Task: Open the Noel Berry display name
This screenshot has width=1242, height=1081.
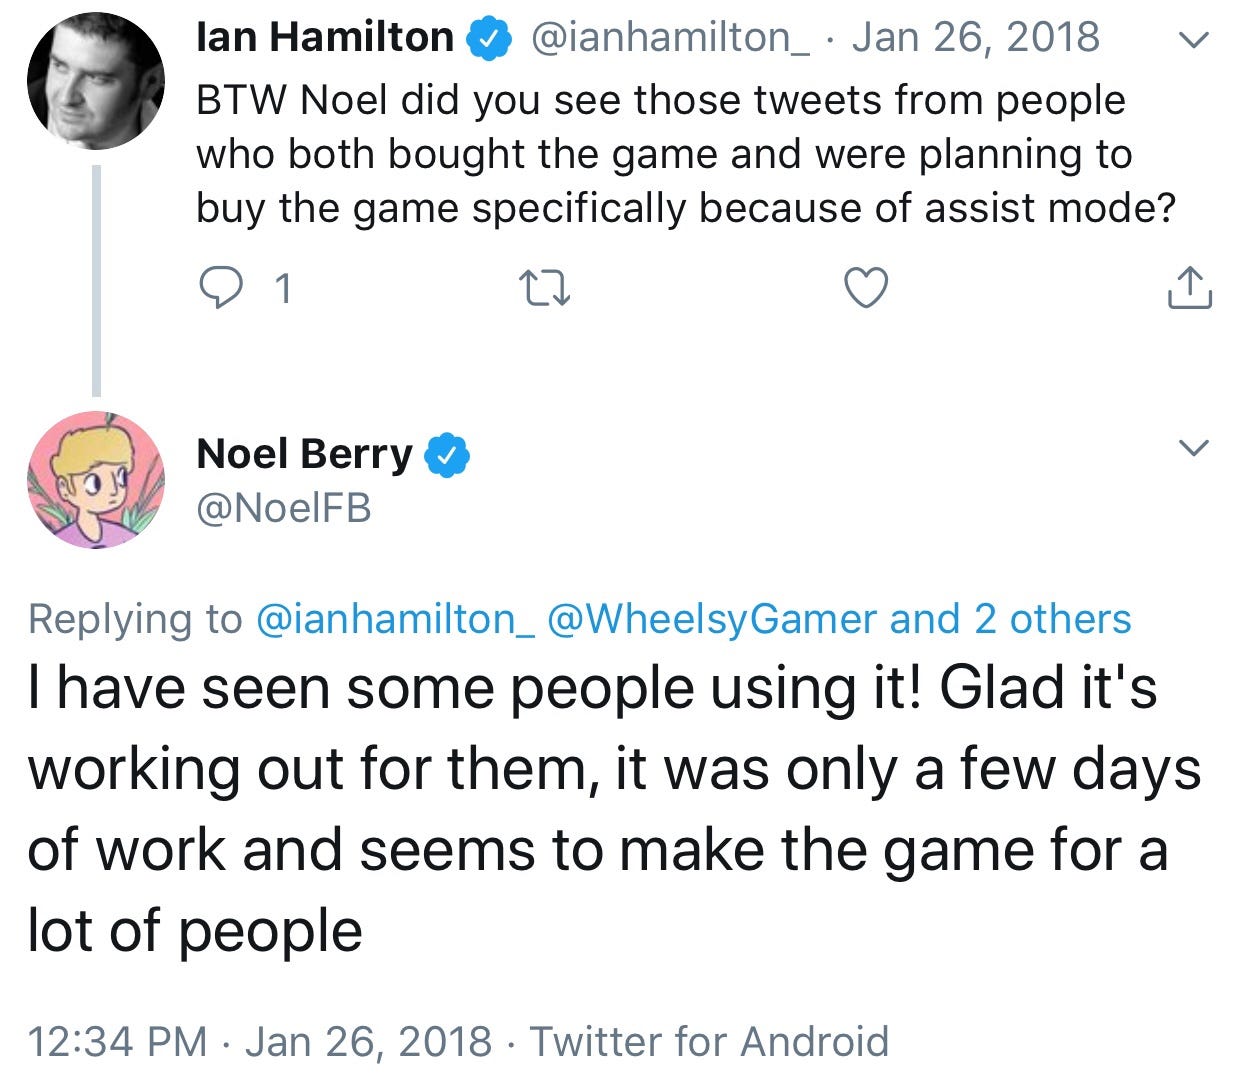Action: 304,454
